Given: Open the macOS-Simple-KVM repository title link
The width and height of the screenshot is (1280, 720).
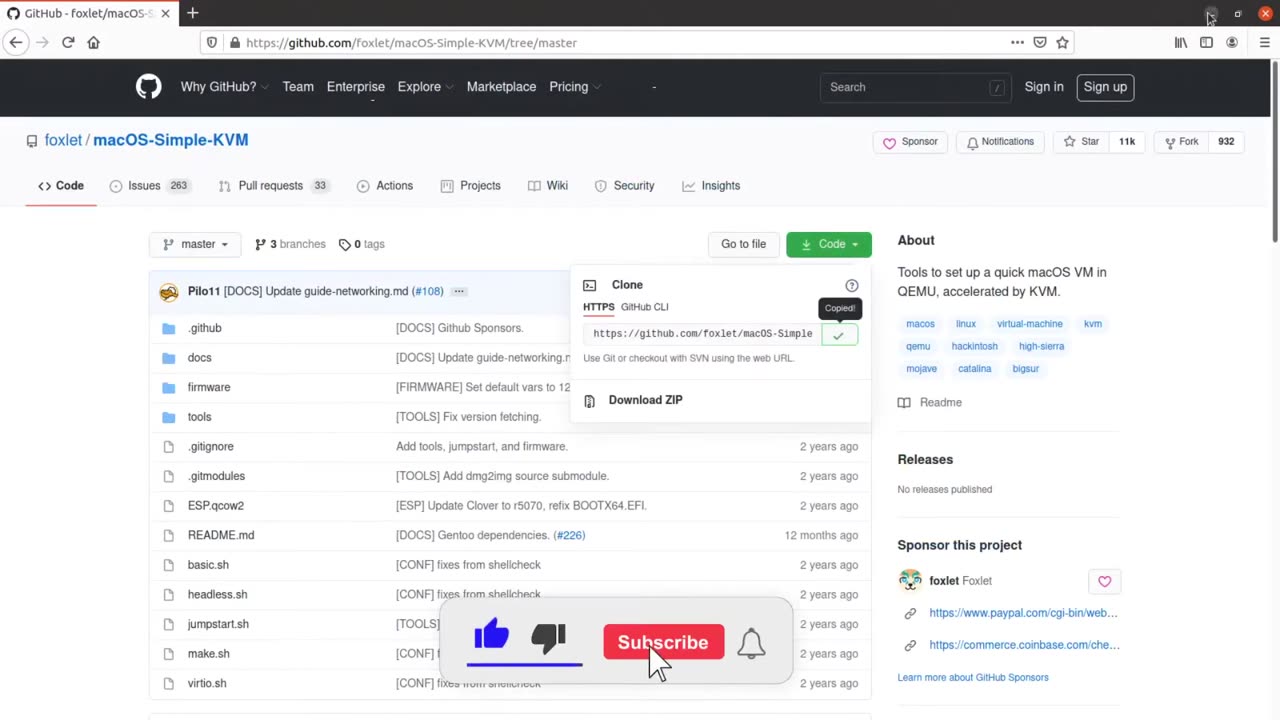Looking at the screenshot, I should coord(171,140).
